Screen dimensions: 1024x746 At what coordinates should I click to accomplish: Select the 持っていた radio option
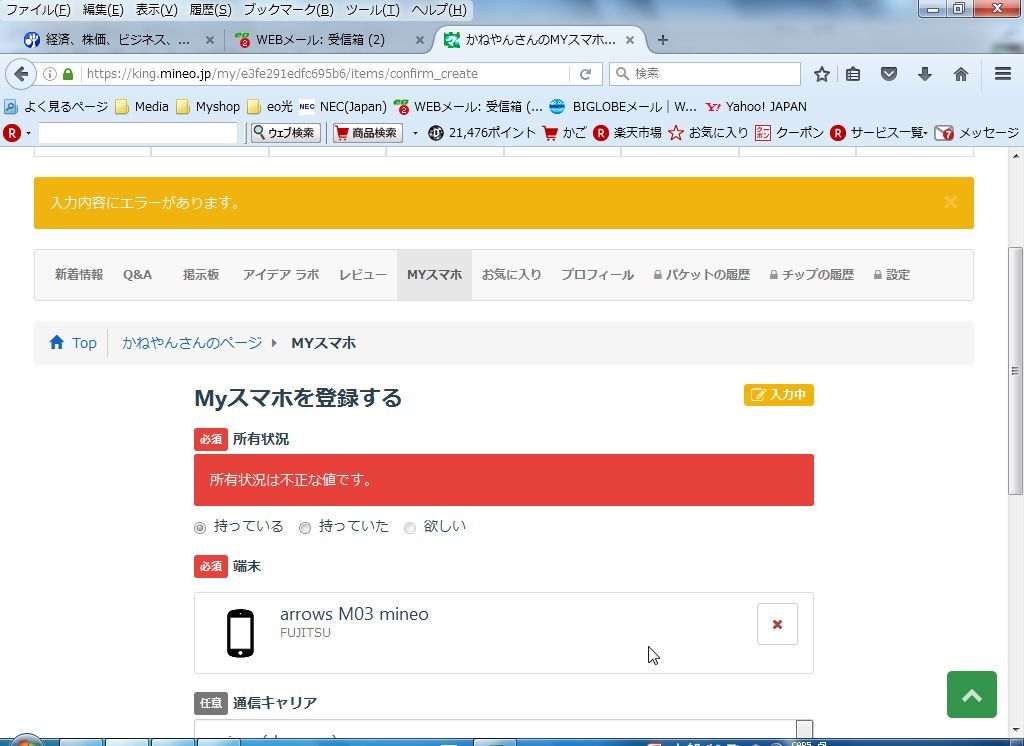tap(305, 527)
